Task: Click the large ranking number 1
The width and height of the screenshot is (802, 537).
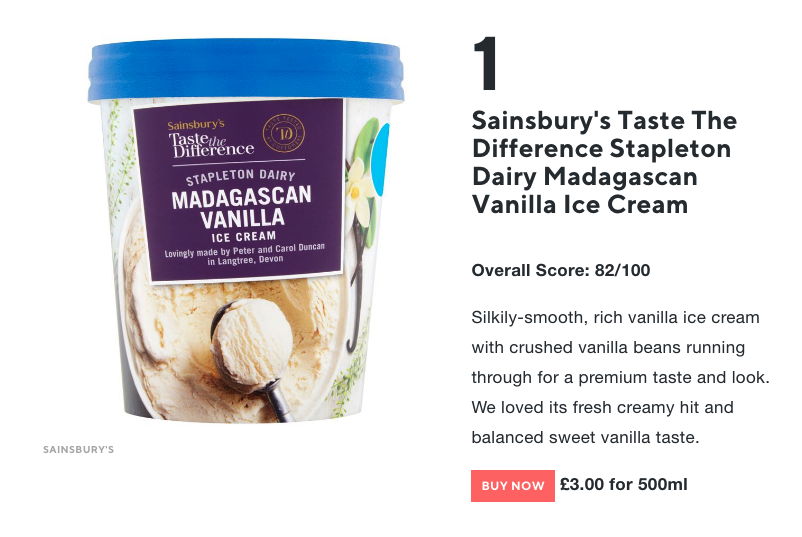Action: tap(485, 63)
